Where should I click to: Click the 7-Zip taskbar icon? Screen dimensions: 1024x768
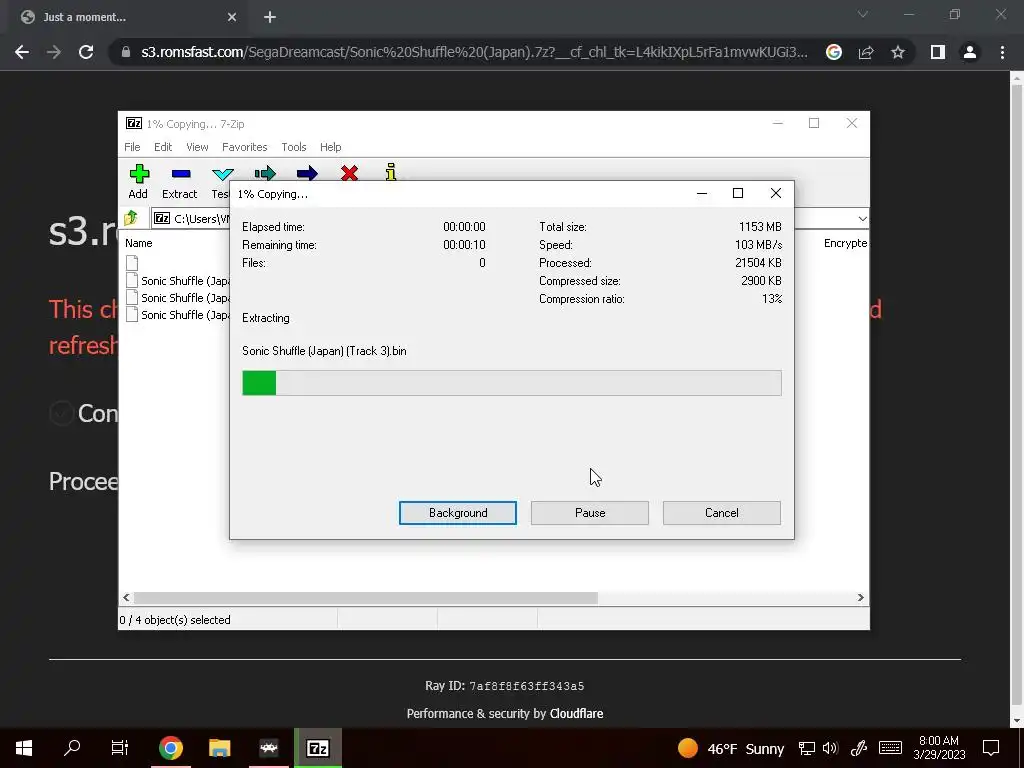tap(318, 748)
